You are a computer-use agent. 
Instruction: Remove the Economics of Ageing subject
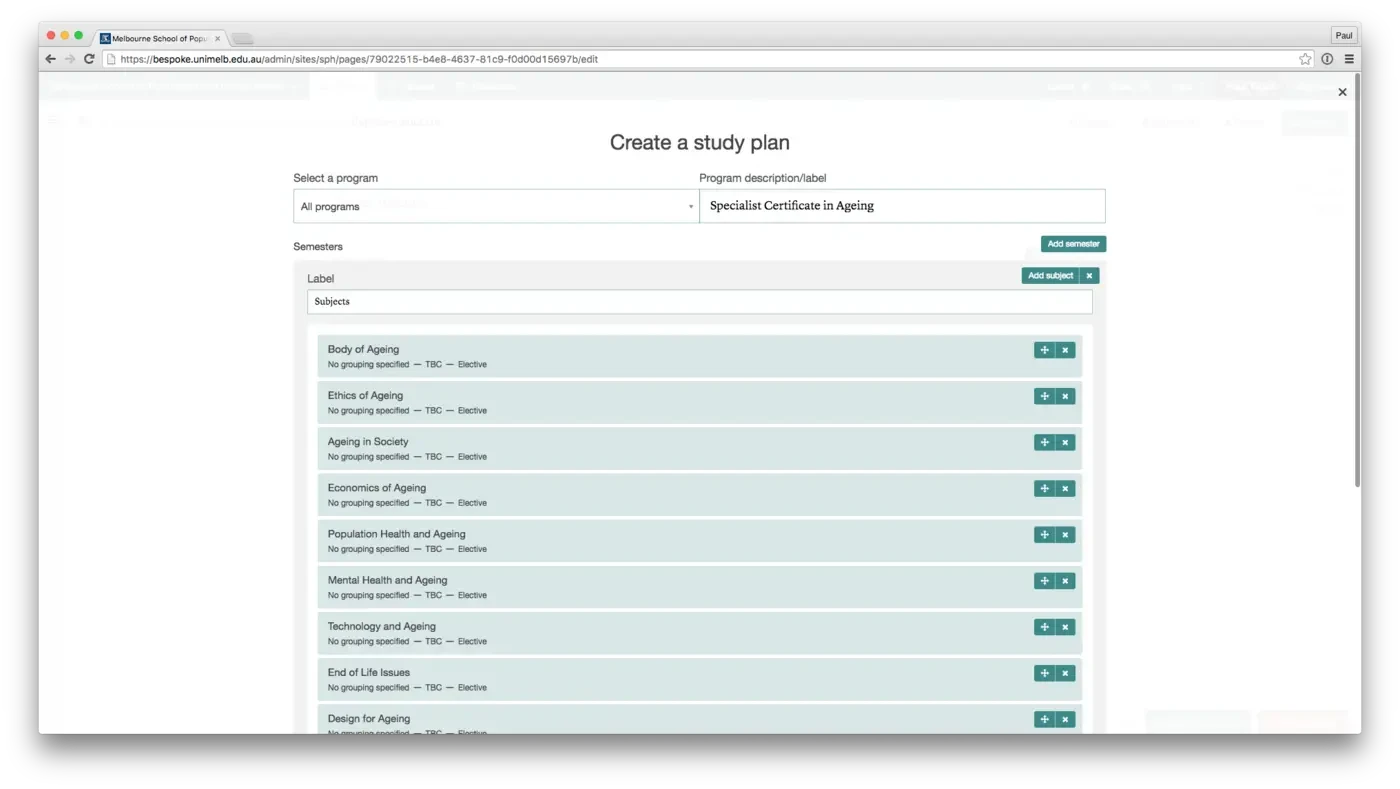click(x=1065, y=488)
